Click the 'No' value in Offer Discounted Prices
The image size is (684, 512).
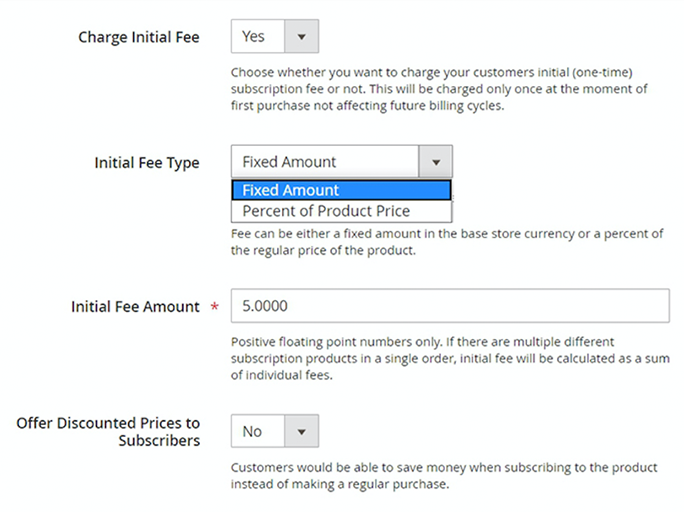click(252, 432)
